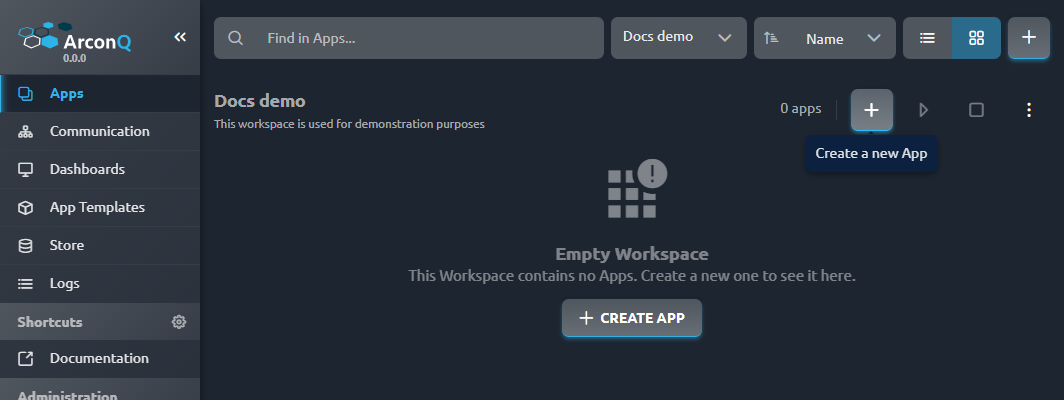The width and height of the screenshot is (1064, 400).
Task: Click the Docs demo workspace heading
Action: pos(260,101)
